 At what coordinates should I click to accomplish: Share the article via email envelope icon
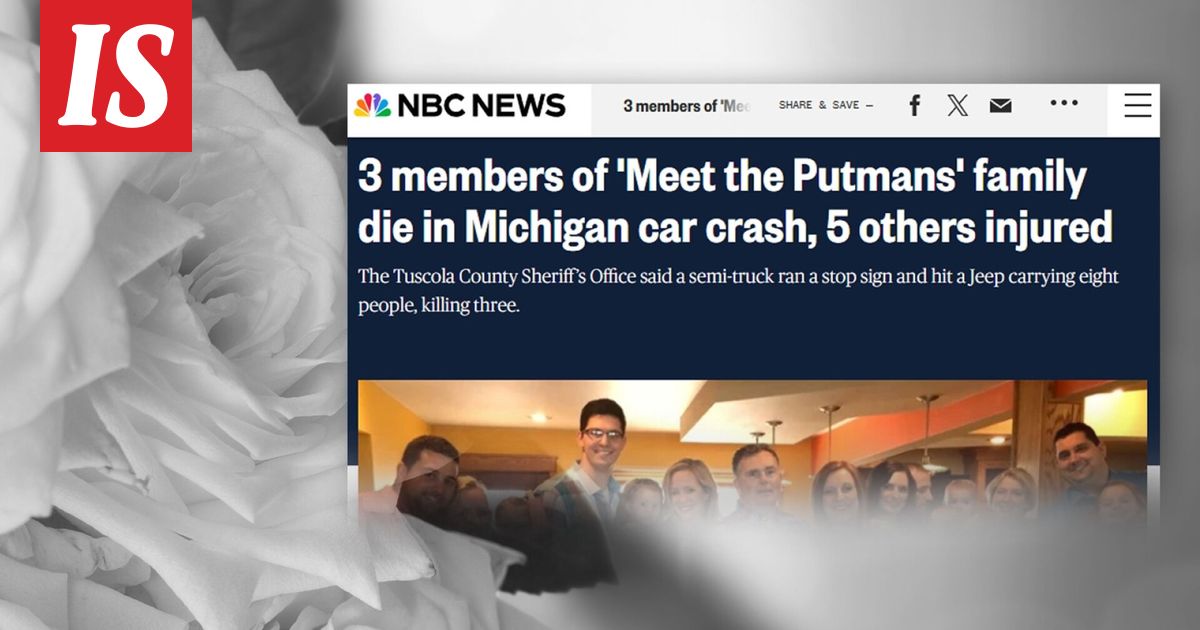pos(1000,106)
